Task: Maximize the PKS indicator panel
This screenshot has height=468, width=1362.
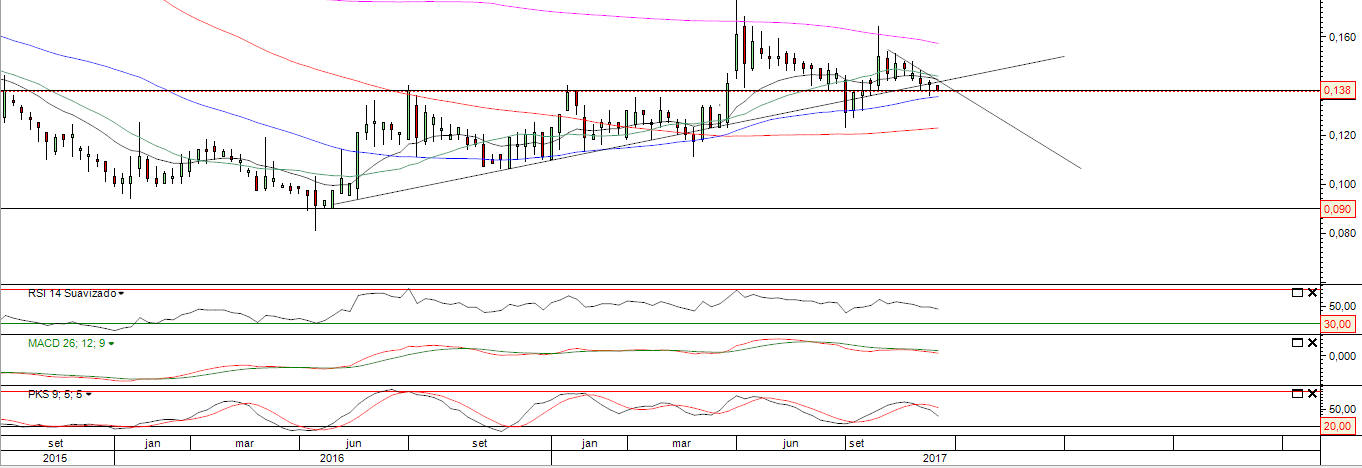Action: (x=1297, y=394)
